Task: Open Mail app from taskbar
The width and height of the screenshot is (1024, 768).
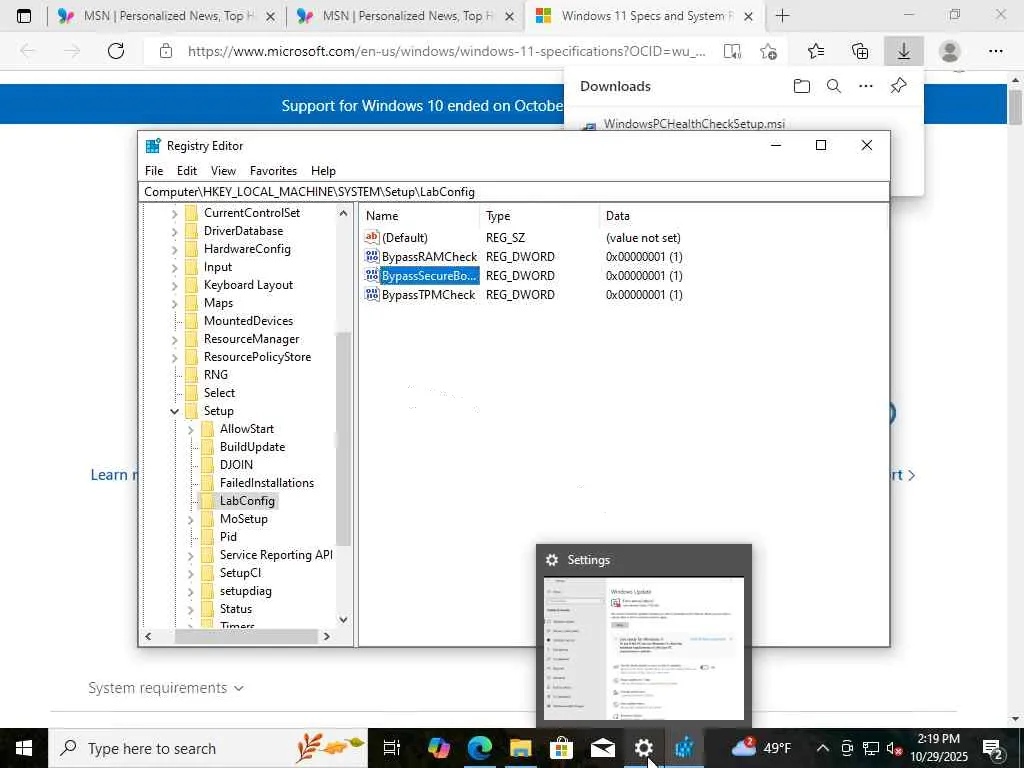Action: pyautogui.click(x=602, y=748)
